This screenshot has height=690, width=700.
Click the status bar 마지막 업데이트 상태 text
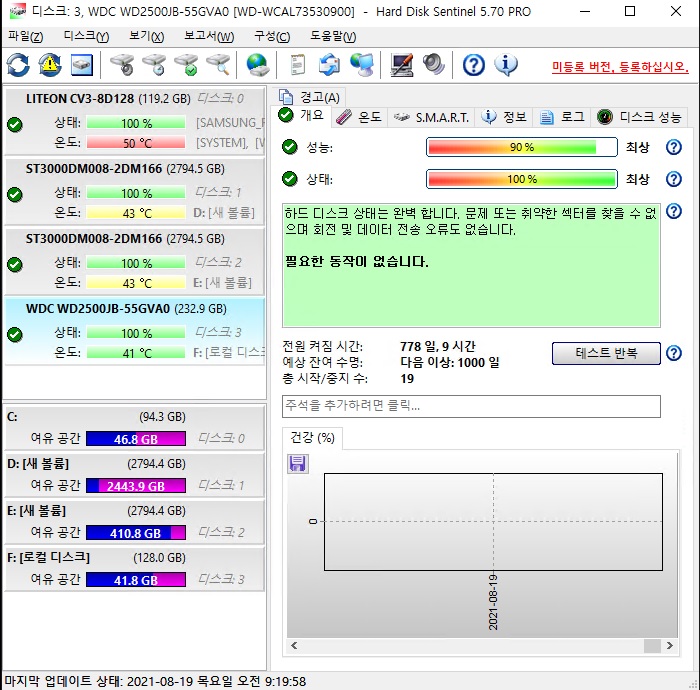tap(155, 682)
